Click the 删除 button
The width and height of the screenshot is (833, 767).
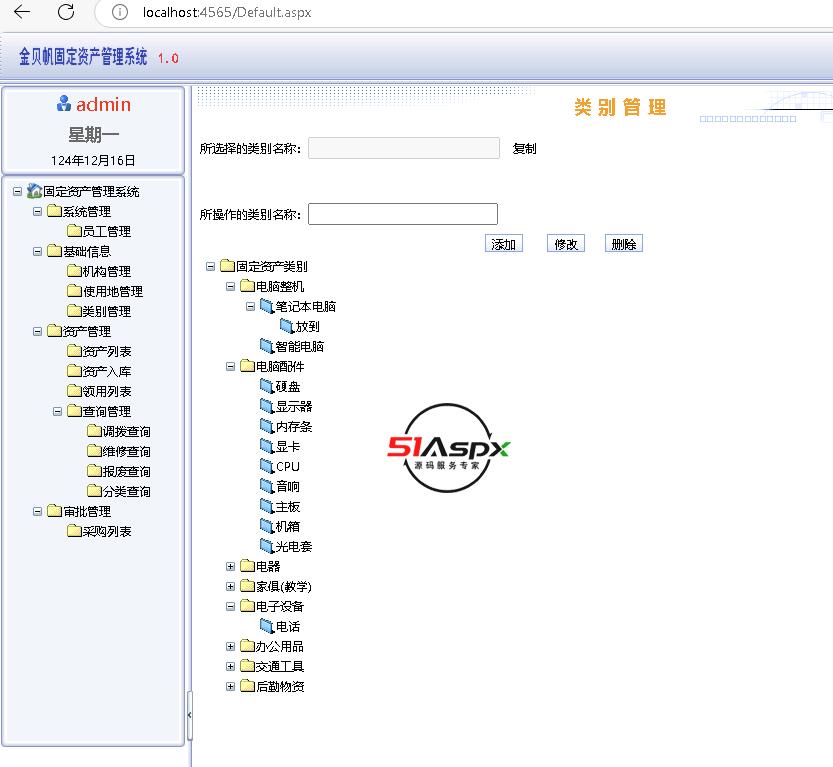(x=623, y=244)
